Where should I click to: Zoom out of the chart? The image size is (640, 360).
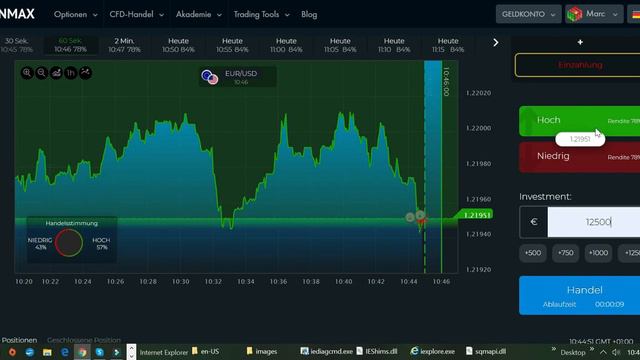[x=42, y=73]
